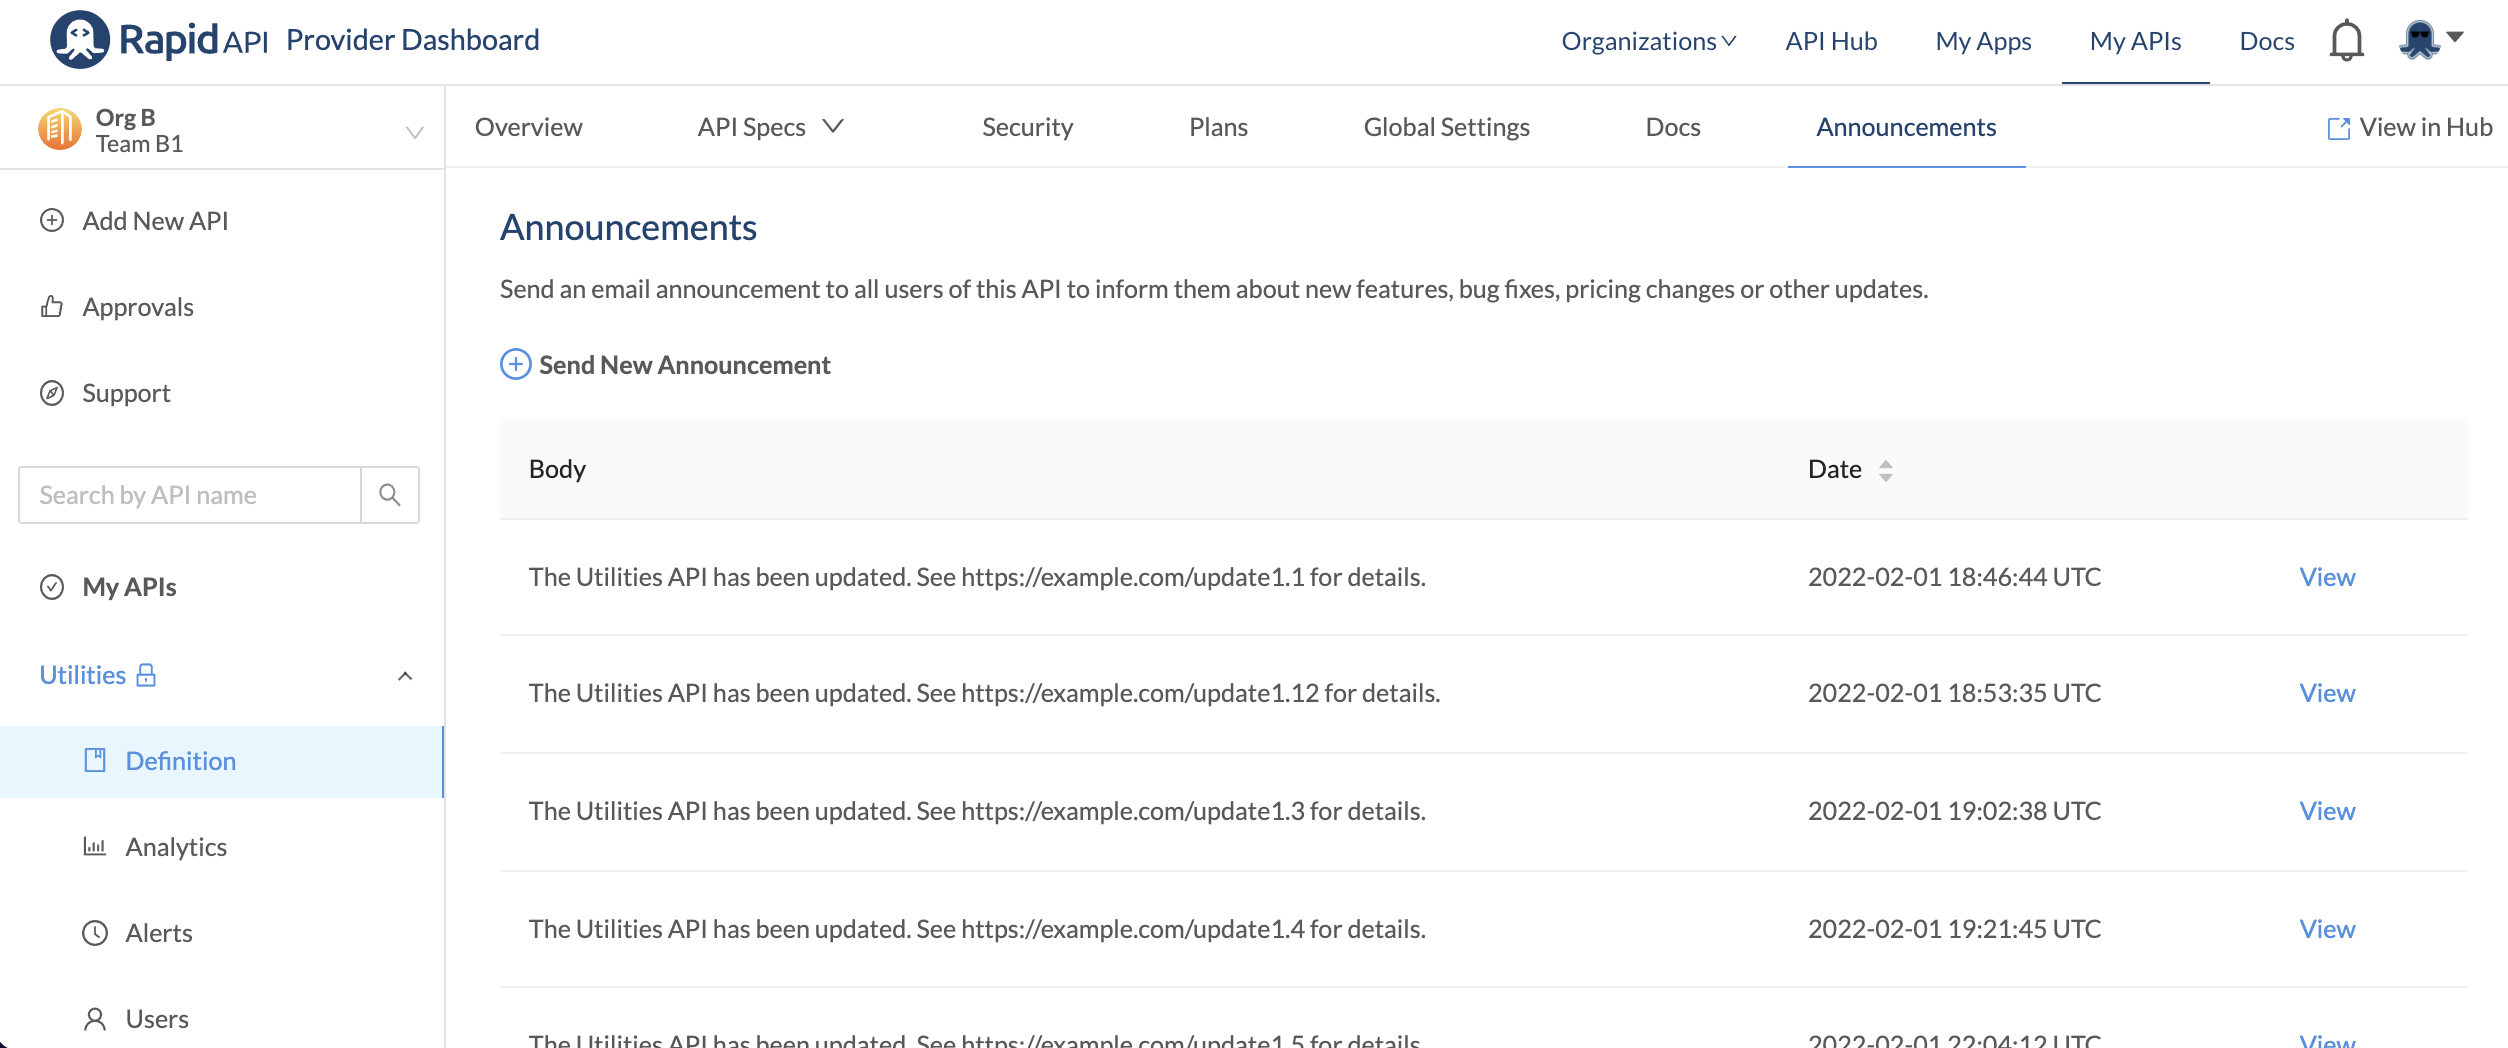Click the Approvals thumbs-up icon

(x=52, y=306)
